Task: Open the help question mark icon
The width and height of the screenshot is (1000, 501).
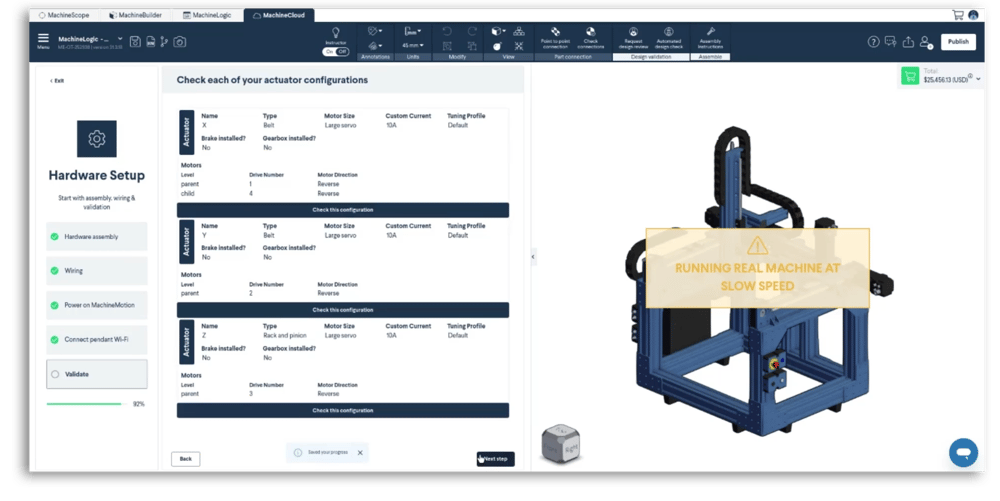Action: point(874,41)
